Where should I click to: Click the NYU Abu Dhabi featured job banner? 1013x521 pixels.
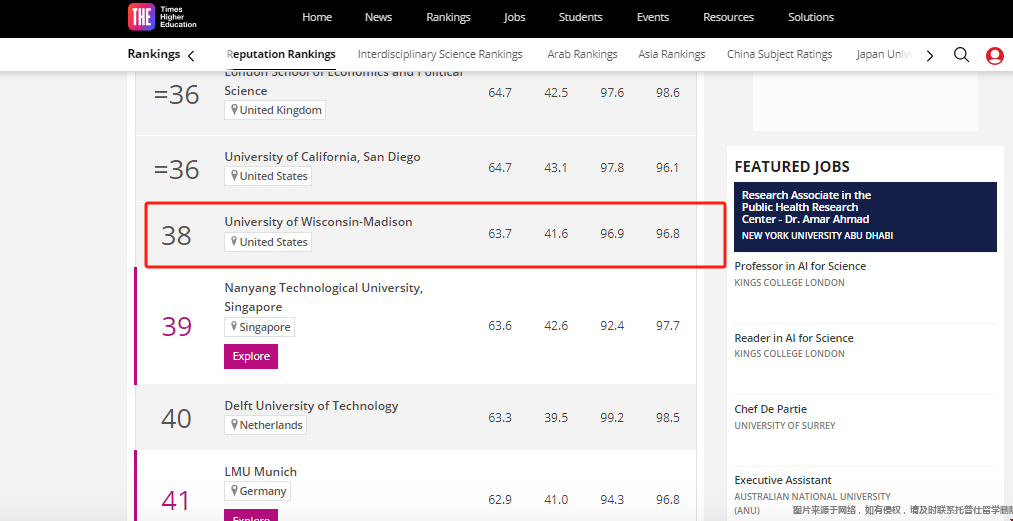[x=865, y=216]
